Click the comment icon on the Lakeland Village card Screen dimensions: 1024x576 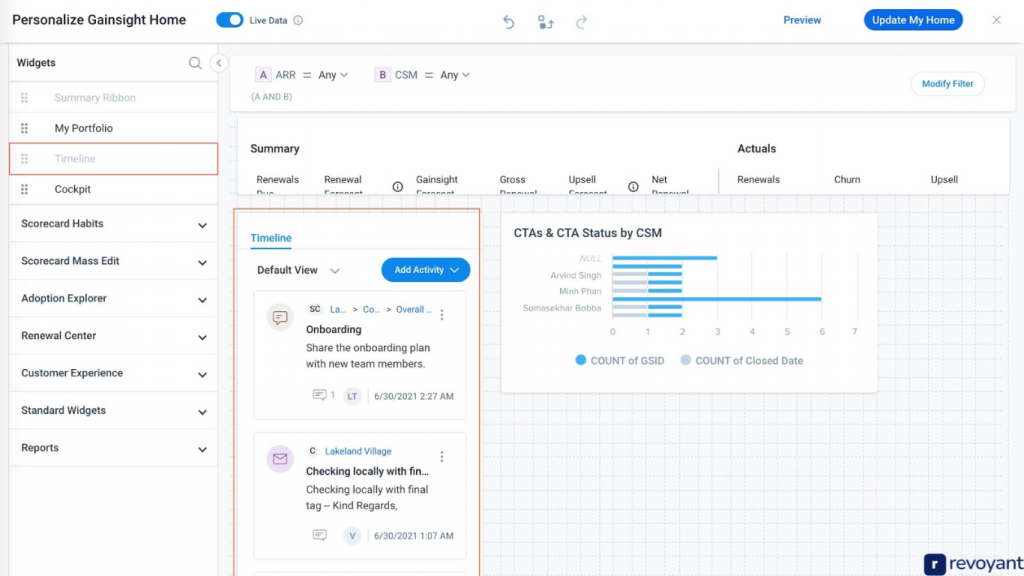319,535
